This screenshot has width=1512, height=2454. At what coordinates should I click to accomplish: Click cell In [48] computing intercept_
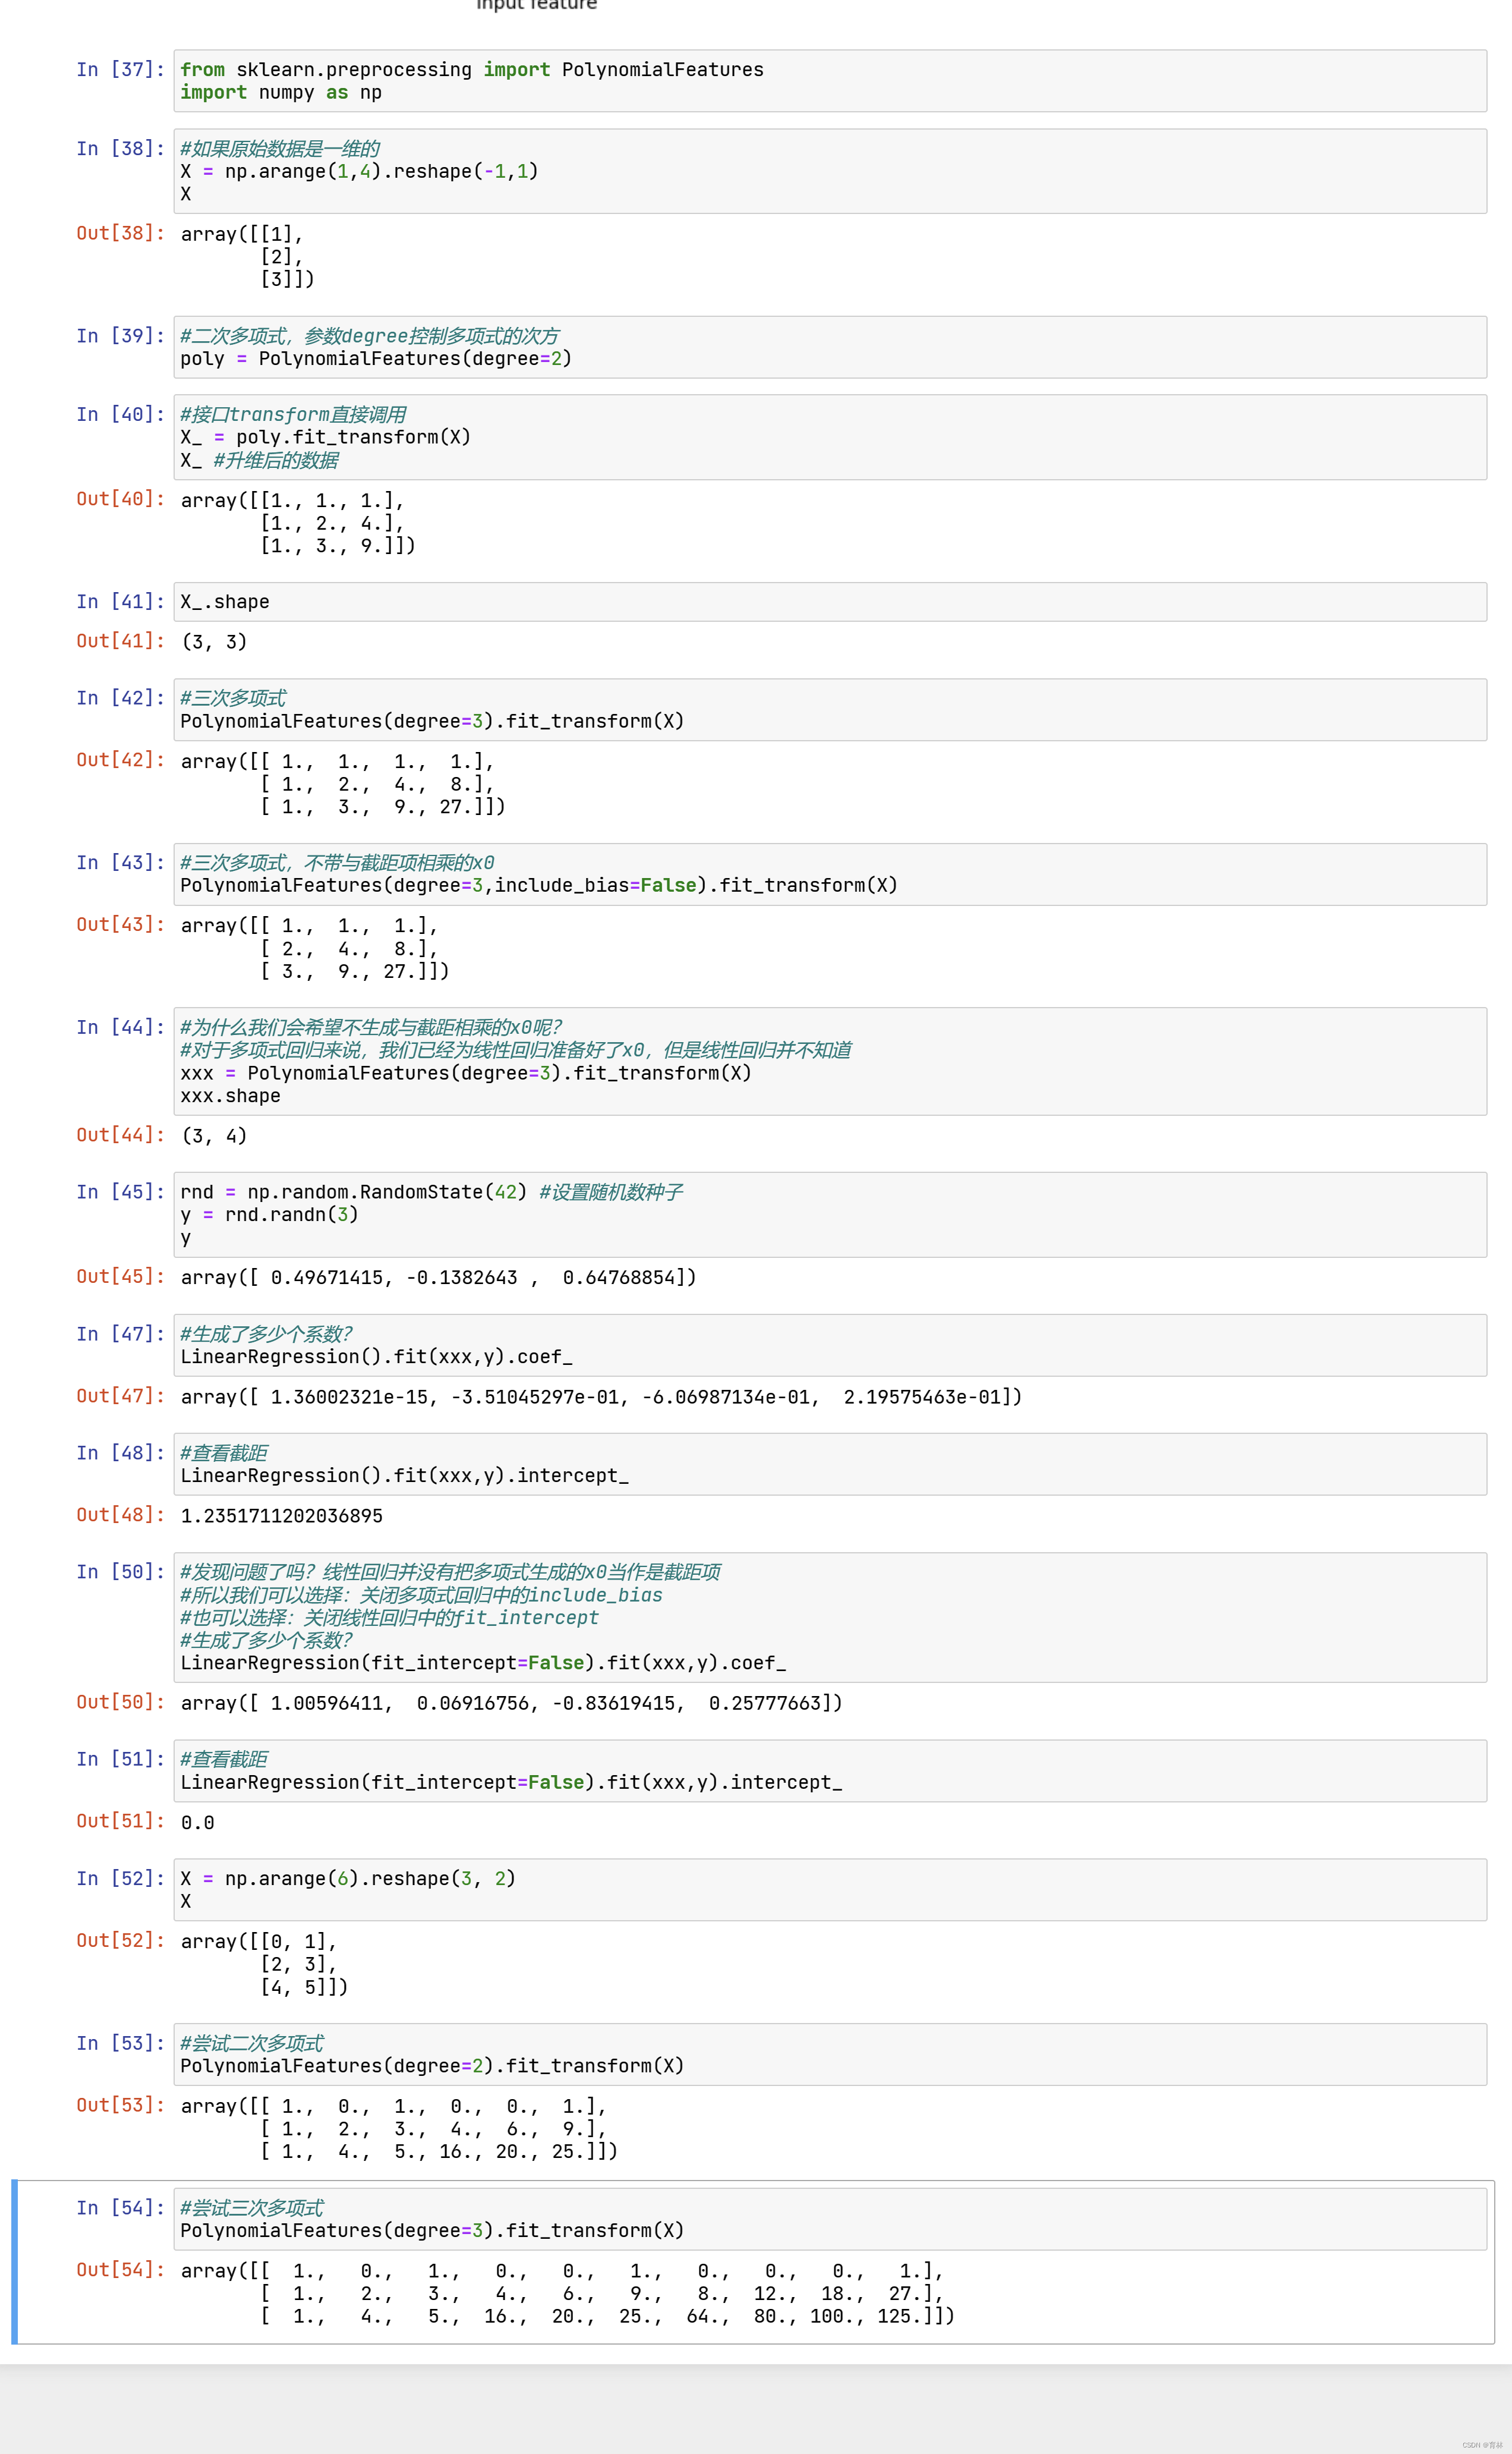(830, 1464)
